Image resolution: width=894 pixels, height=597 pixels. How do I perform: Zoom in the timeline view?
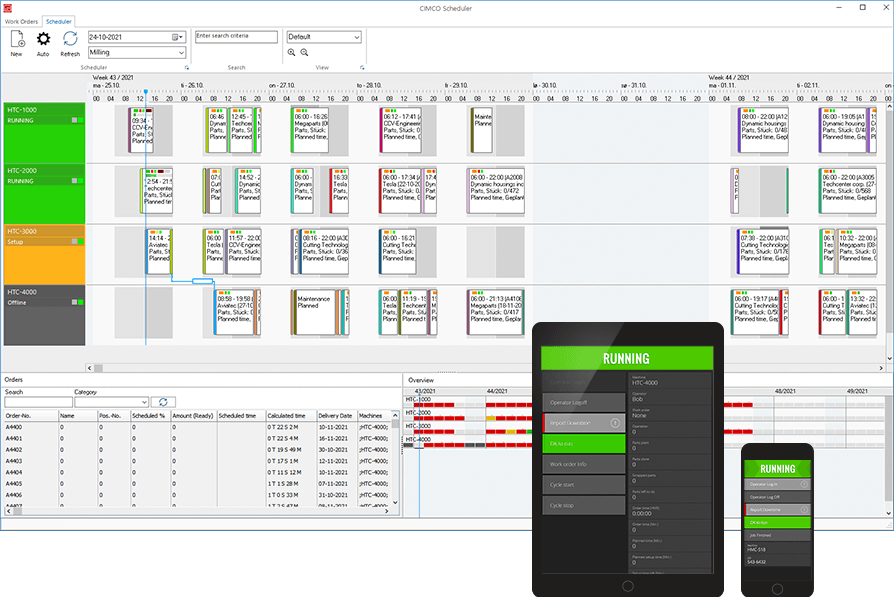(291, 52)
